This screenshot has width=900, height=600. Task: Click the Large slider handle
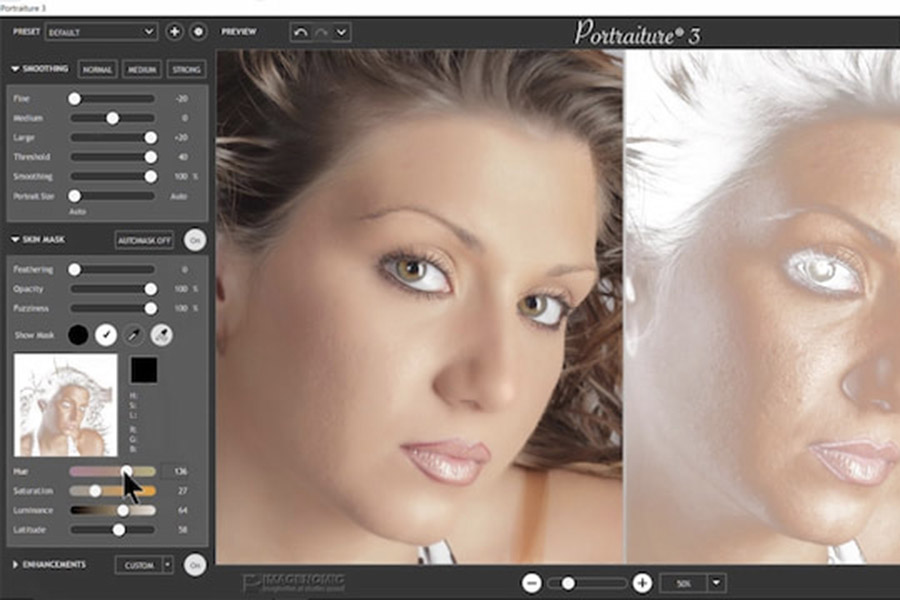[x=150, y=138]
